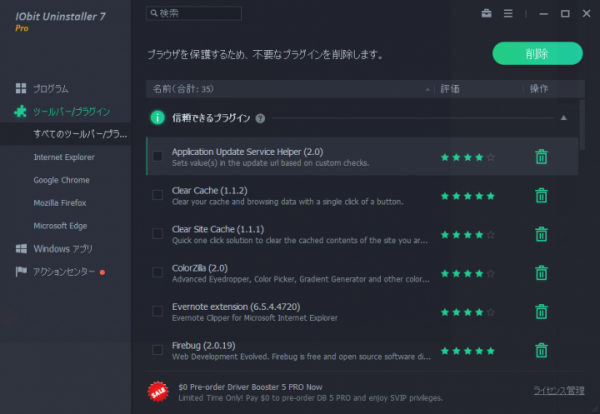
Task: Click the green info icon for trusted plugins
Action: click(x=158, y=118)
